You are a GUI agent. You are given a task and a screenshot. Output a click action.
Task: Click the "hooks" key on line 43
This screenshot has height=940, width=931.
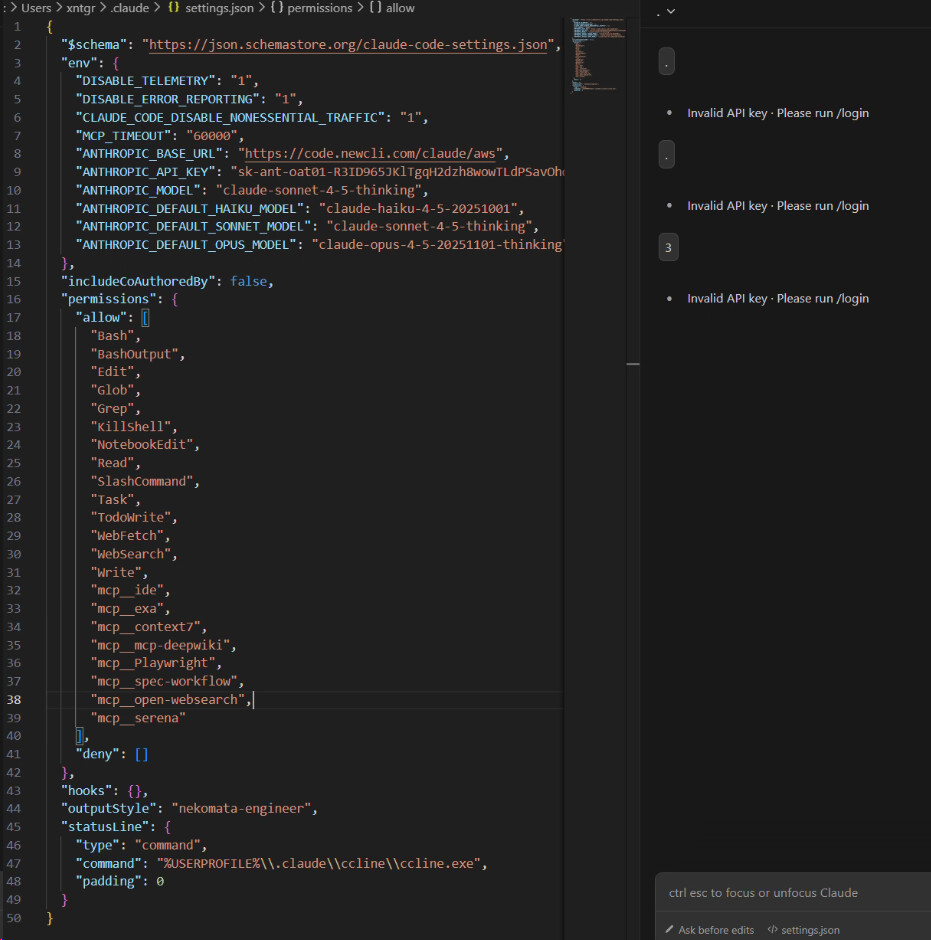[x=86, y=791]
